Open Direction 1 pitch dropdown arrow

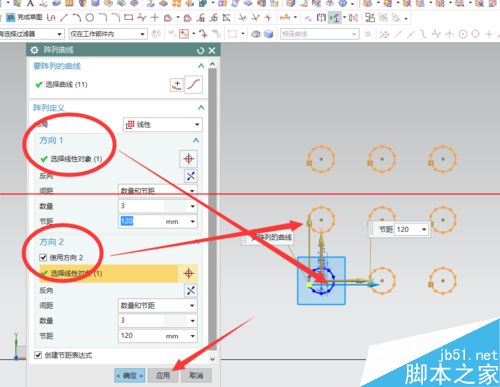click(x=192, y=221)
